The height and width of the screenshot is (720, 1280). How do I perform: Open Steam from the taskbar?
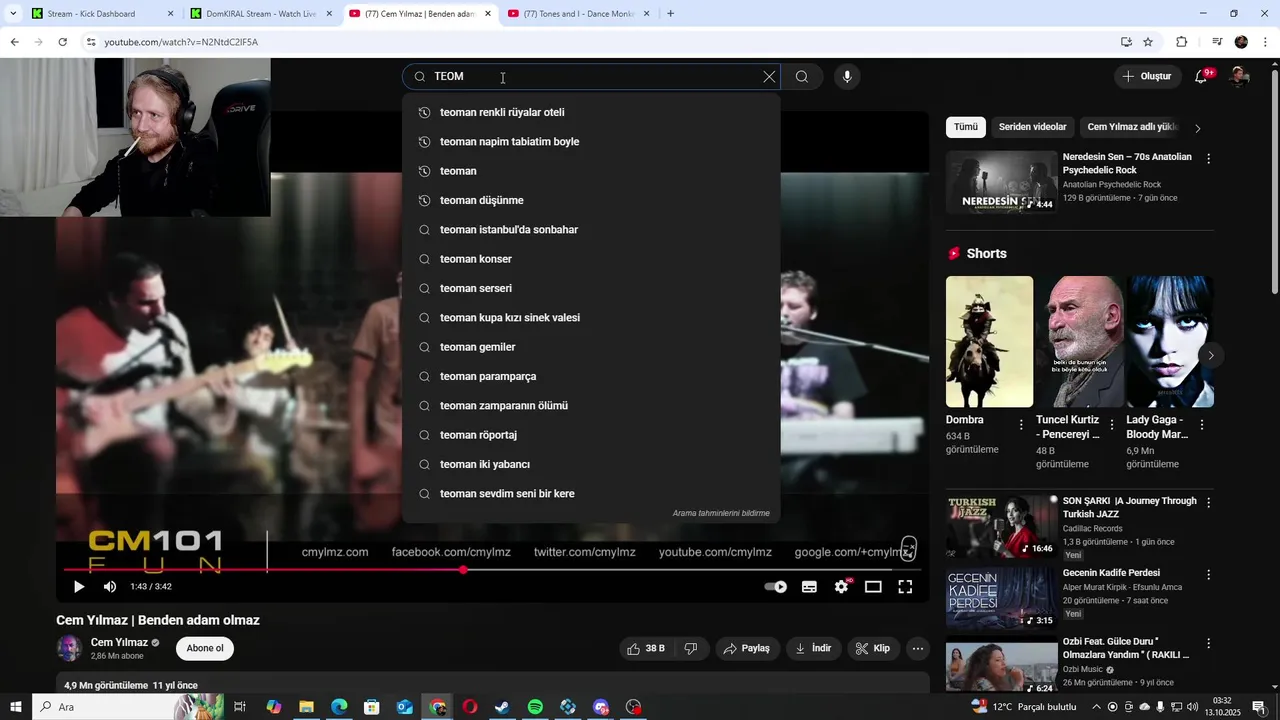[502, 707]
